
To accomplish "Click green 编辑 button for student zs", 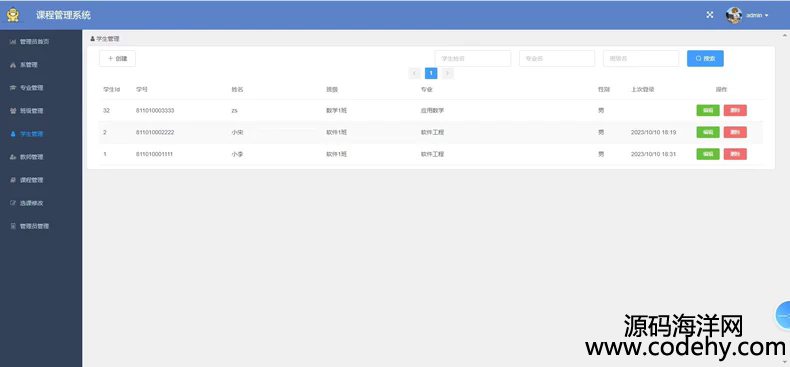I will pyautogui.click(x=708, y=110).
